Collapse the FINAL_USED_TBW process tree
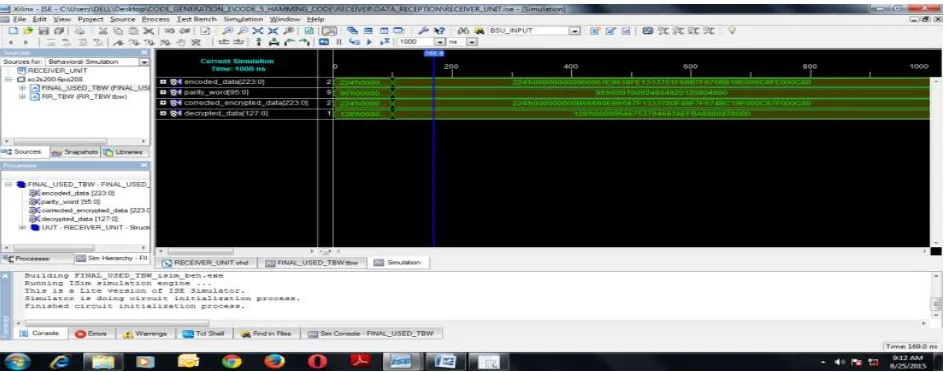Image resolution: width=948 pixels, height=372 pixels. 8,184
